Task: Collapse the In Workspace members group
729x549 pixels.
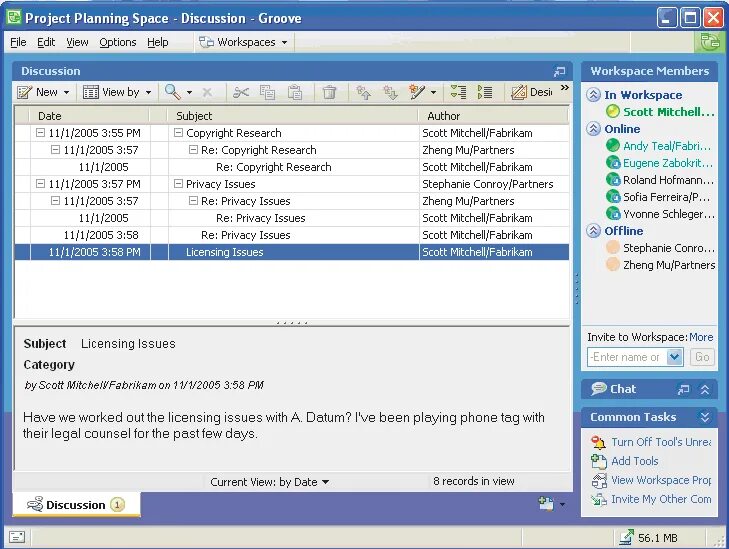Action: click(593, 95)
